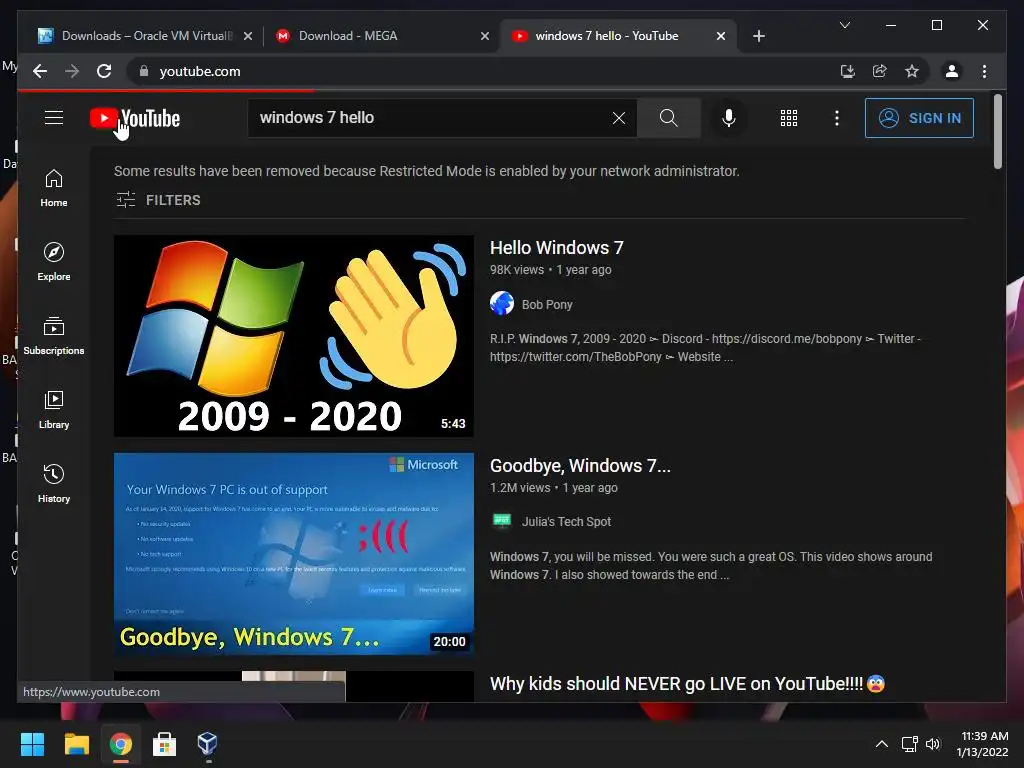Click the install app icon in address bar
1024x768 pixels.
tap(848, 71)
